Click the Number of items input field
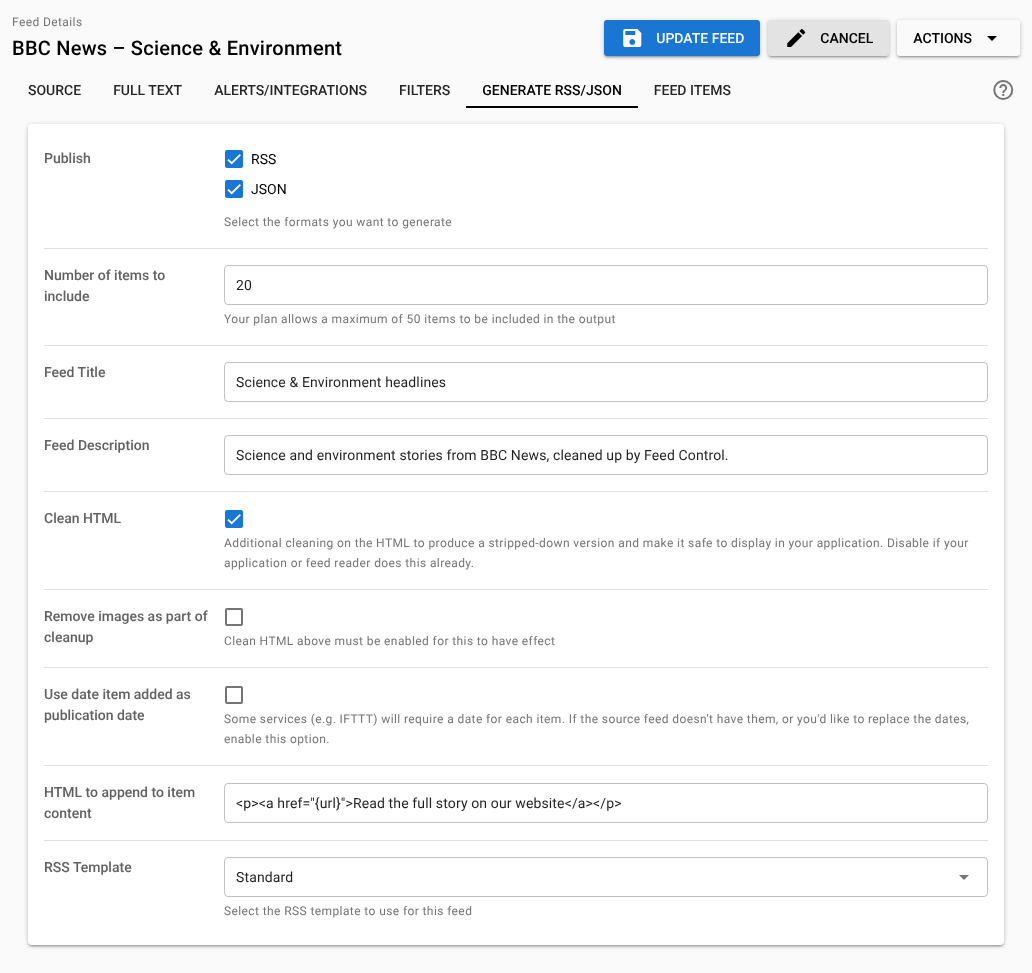This screenshot has height=973, width=1032. point(606,285)
